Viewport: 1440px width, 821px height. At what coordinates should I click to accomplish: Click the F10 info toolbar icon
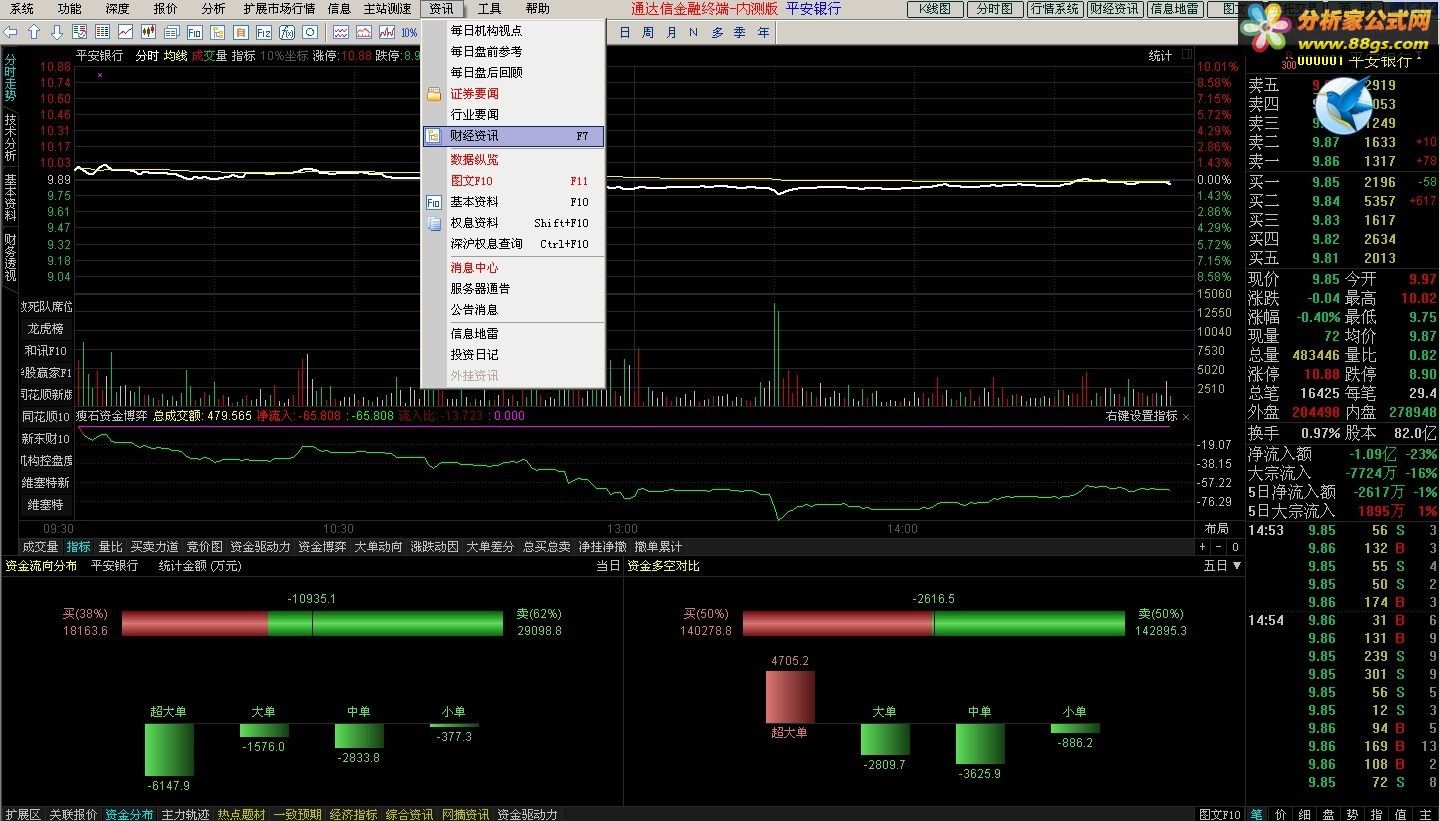[x=195, y=32]
